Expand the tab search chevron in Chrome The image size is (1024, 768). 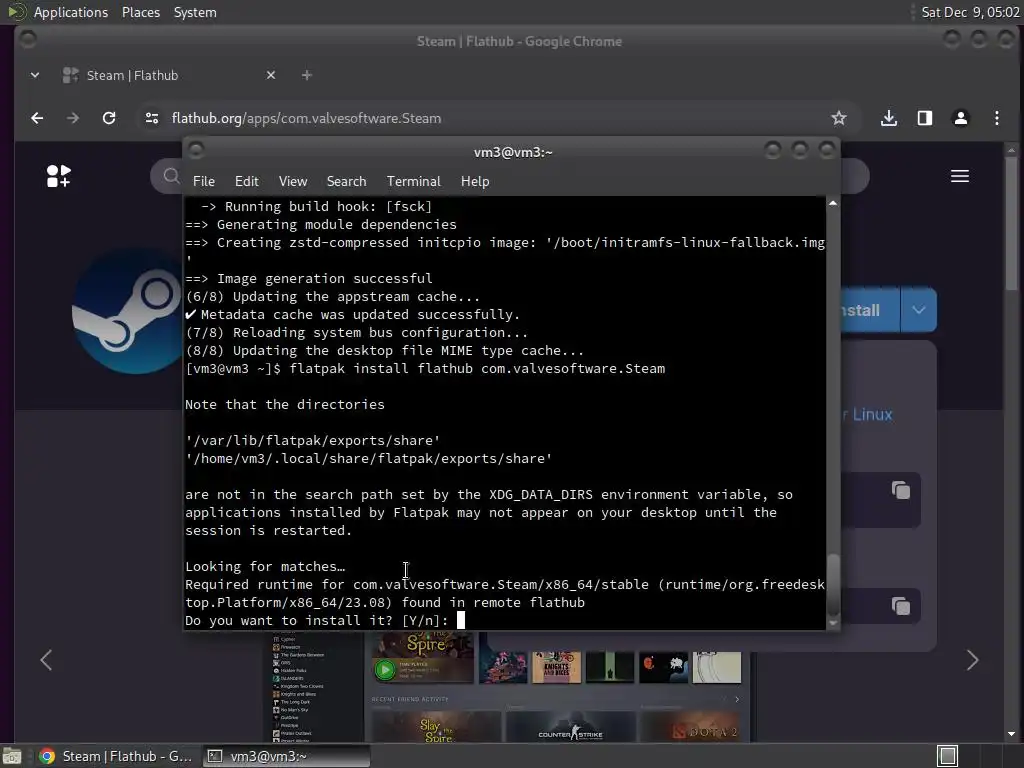35,75
